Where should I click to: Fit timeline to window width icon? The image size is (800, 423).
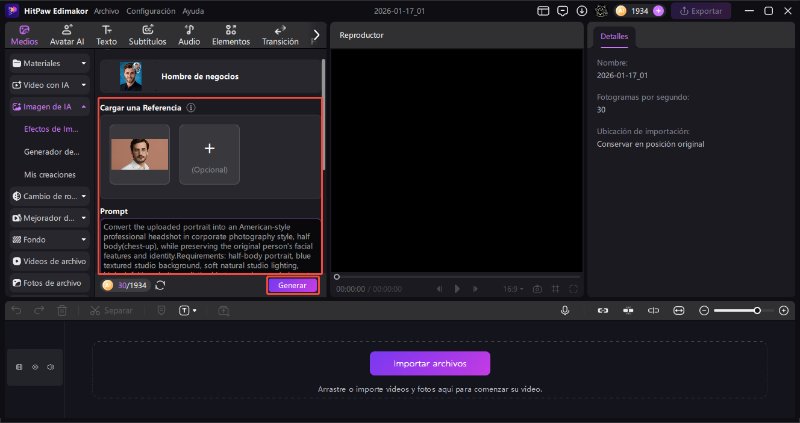pos(679,310)
